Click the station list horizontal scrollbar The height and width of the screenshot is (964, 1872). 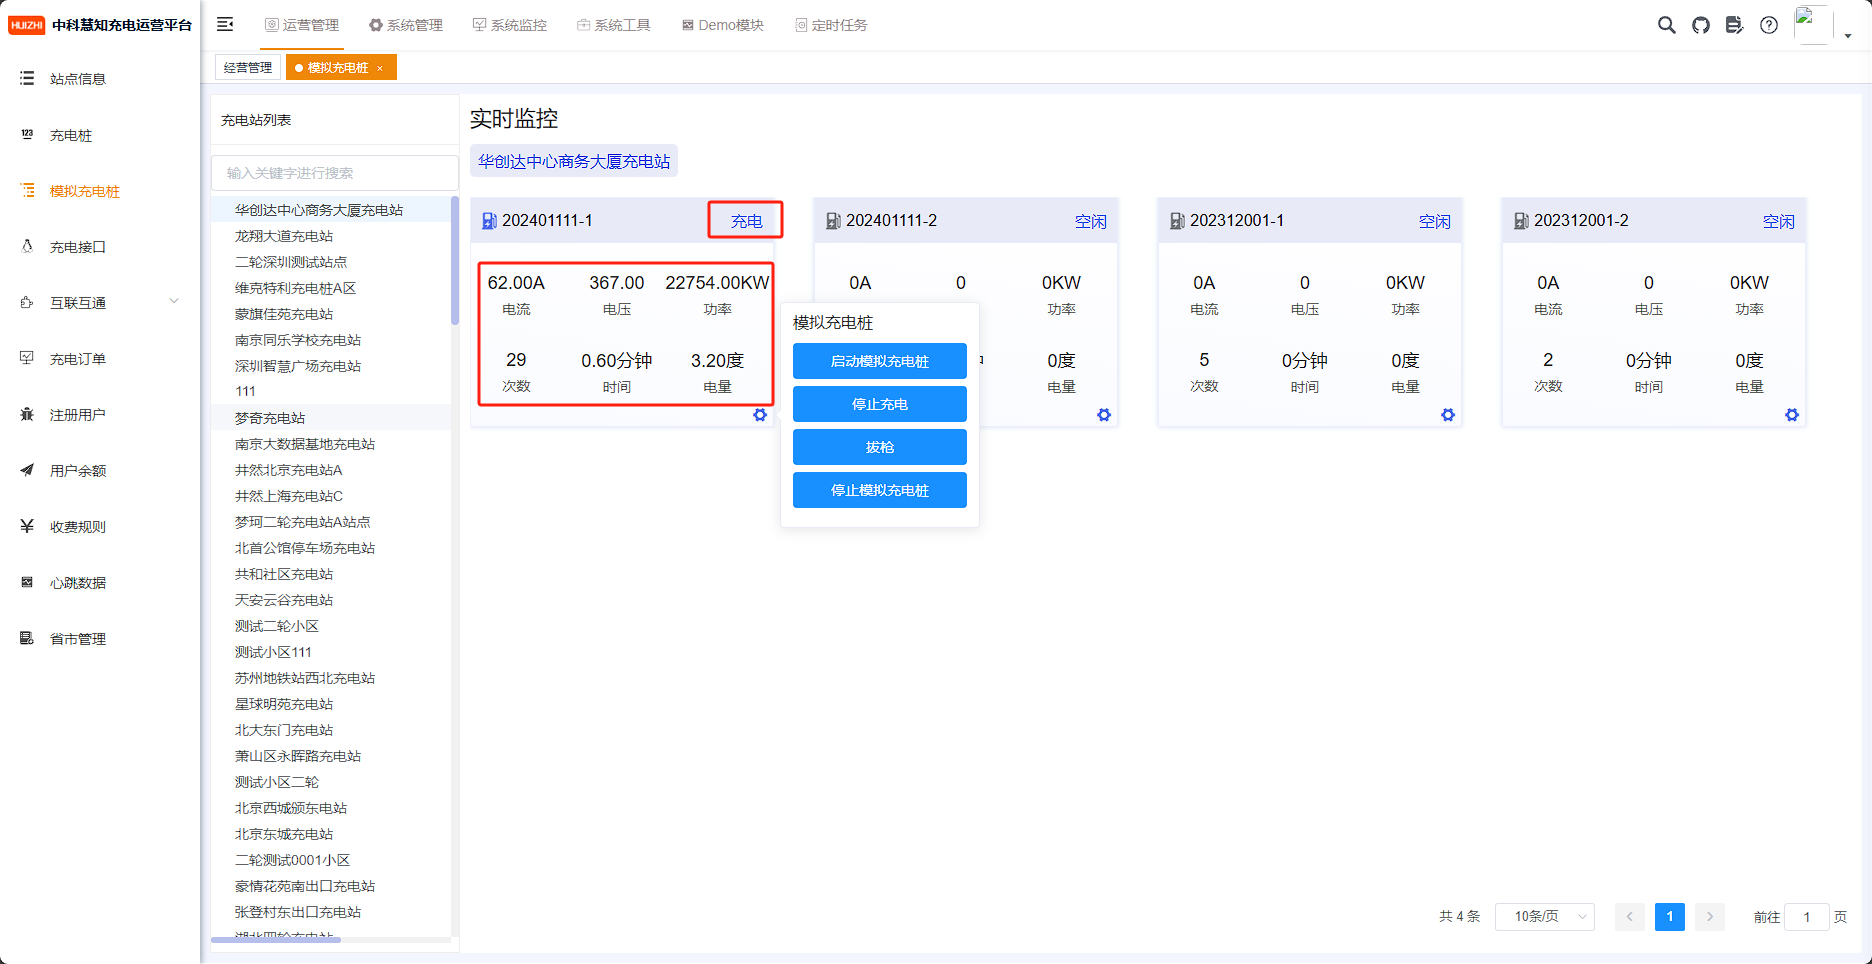pyautogui.click(x=276, y=940)
